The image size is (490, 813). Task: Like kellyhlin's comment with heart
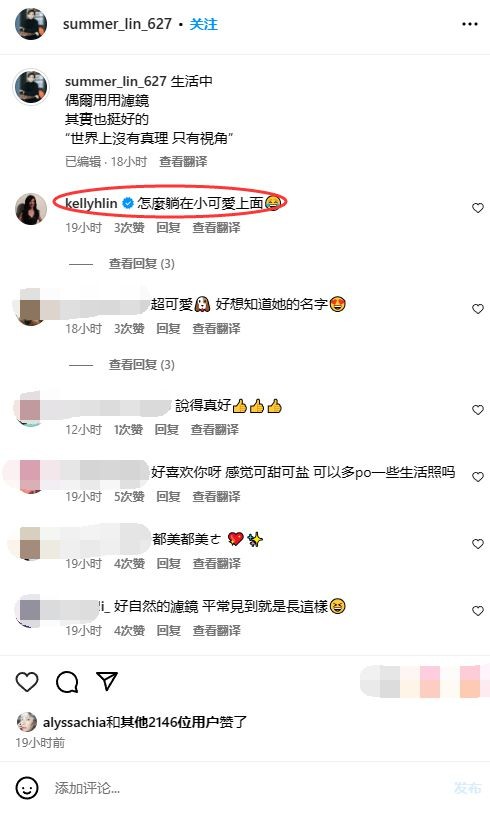478,208
